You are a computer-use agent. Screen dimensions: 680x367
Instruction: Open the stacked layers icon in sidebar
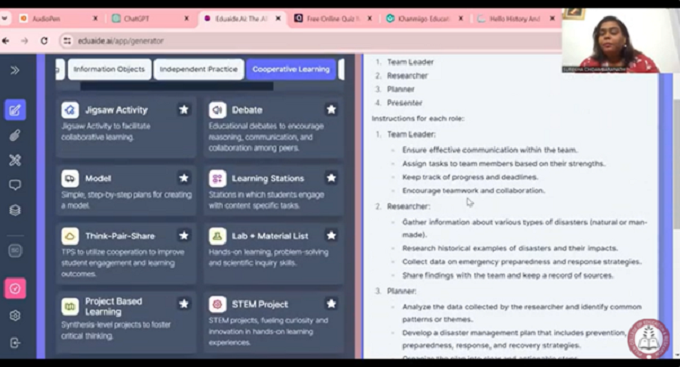tap(15, 210)
